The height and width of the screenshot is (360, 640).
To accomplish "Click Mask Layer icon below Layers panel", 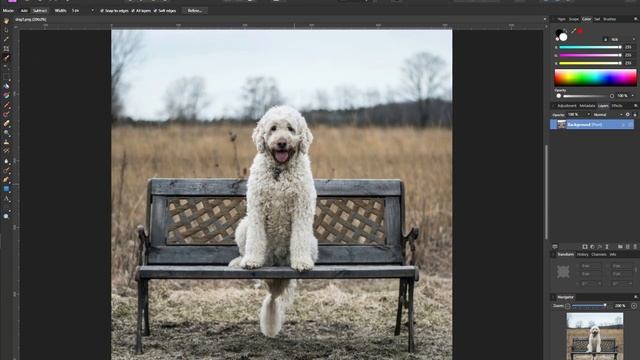I will point(584,247).
